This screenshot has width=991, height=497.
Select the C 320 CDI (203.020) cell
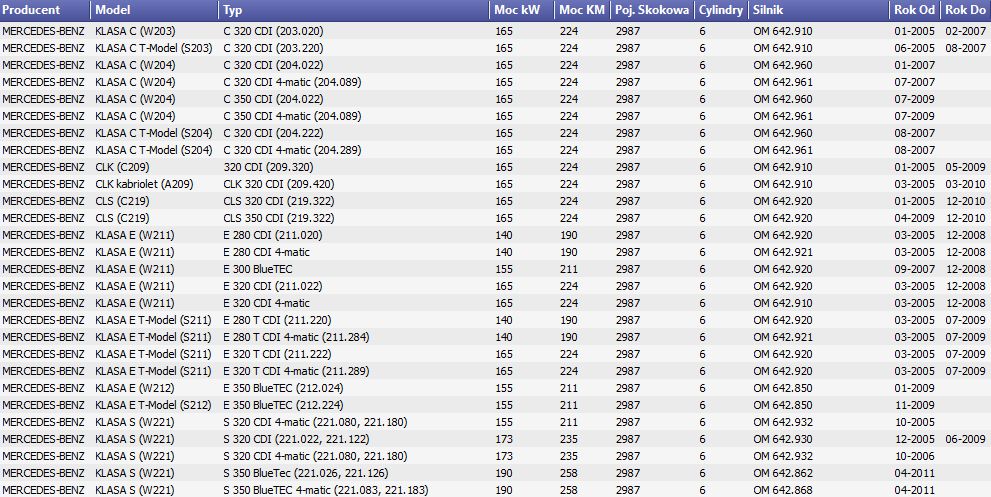coord(273,31)
